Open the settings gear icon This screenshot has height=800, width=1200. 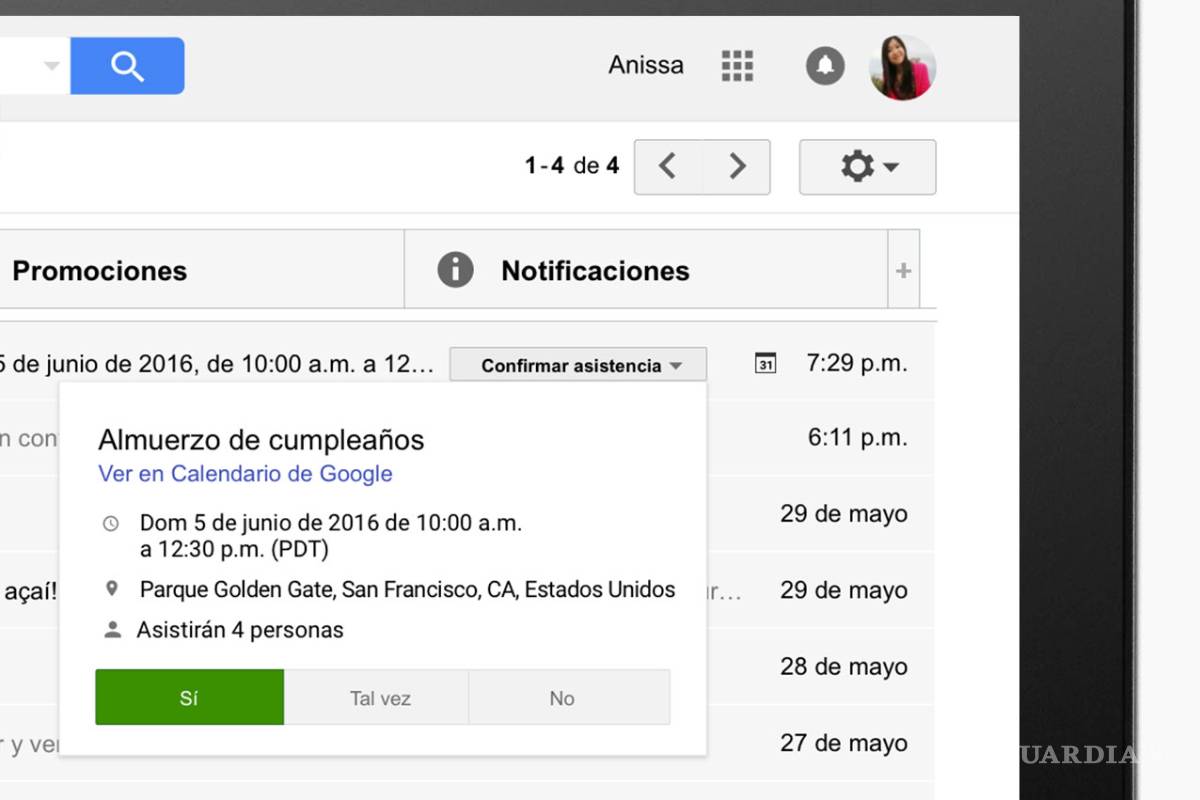pyautogui.click(x=858, y=167)
